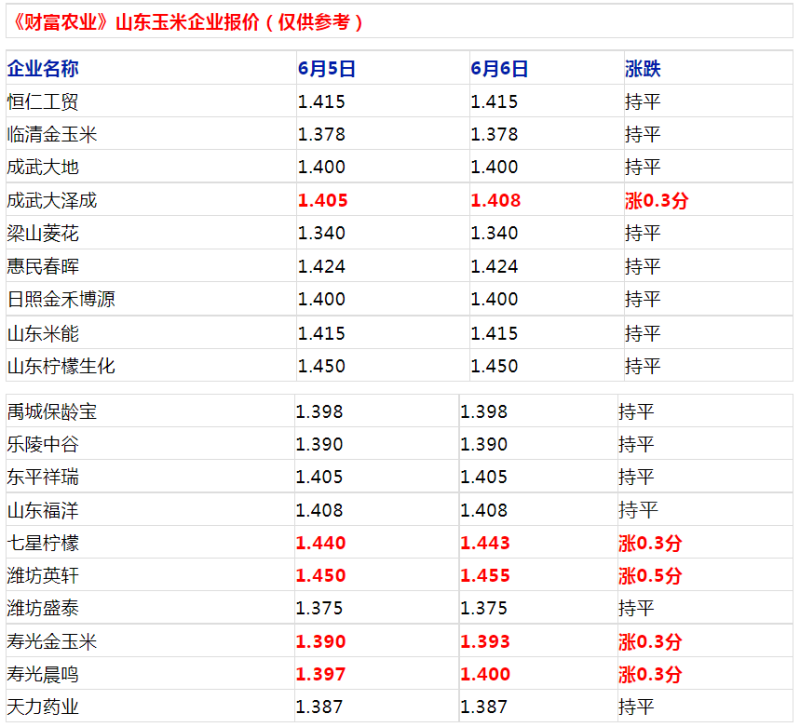Click 恒仁工贸's 6月5日 price 1.415
The height and width of the screenshot is (727, 800).
[x=321, y=102]
